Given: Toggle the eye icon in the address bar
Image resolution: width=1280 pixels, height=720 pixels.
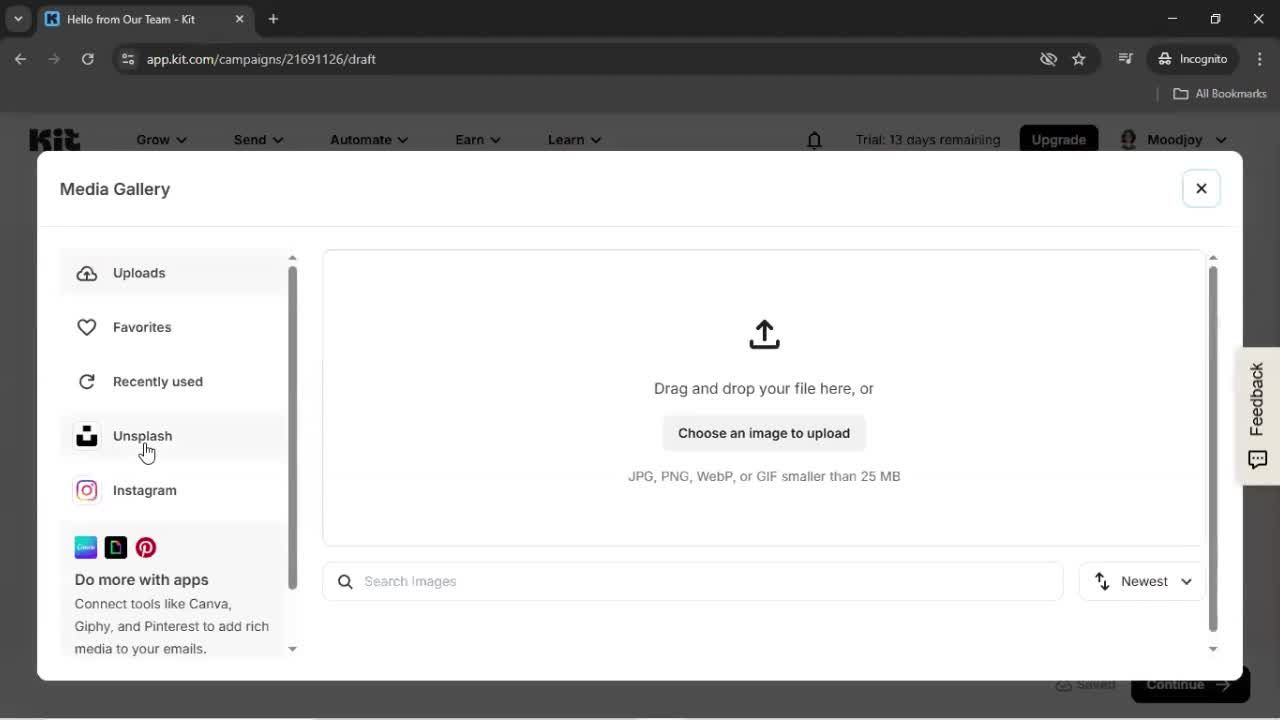Looking at the screenshot, I should coord(1048,59).
